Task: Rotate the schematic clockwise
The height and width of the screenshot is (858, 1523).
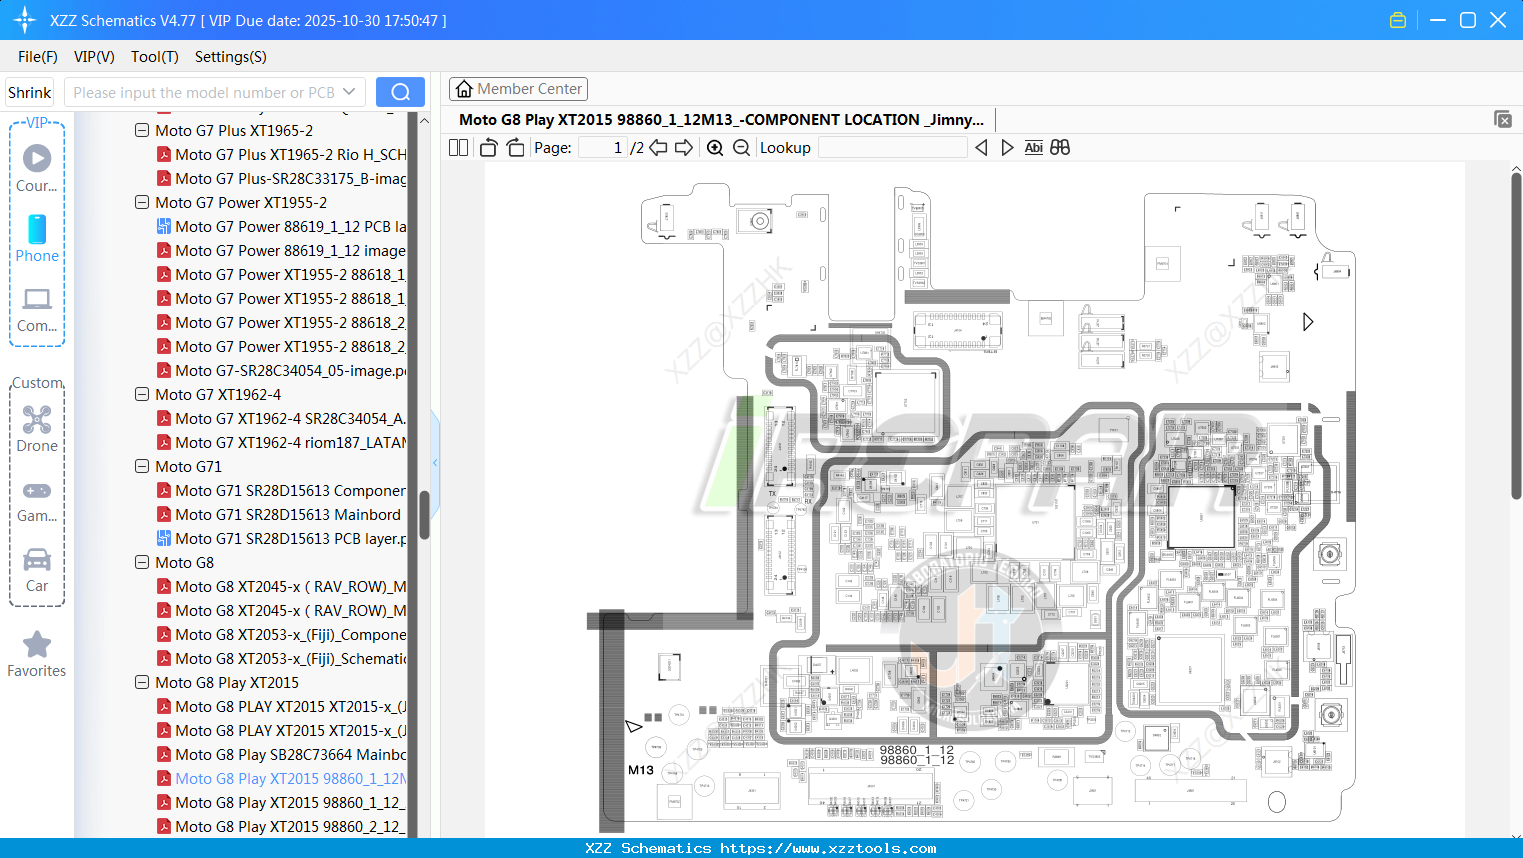Action: 514,147
